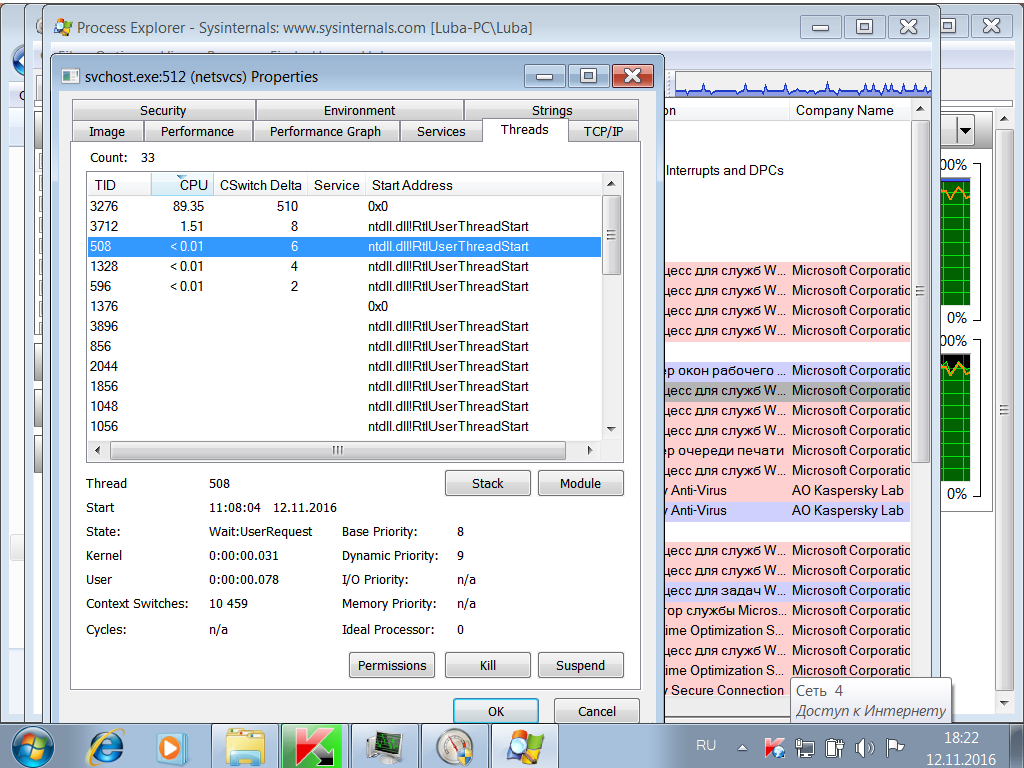Open Kaspersky taskbar application

315,746
